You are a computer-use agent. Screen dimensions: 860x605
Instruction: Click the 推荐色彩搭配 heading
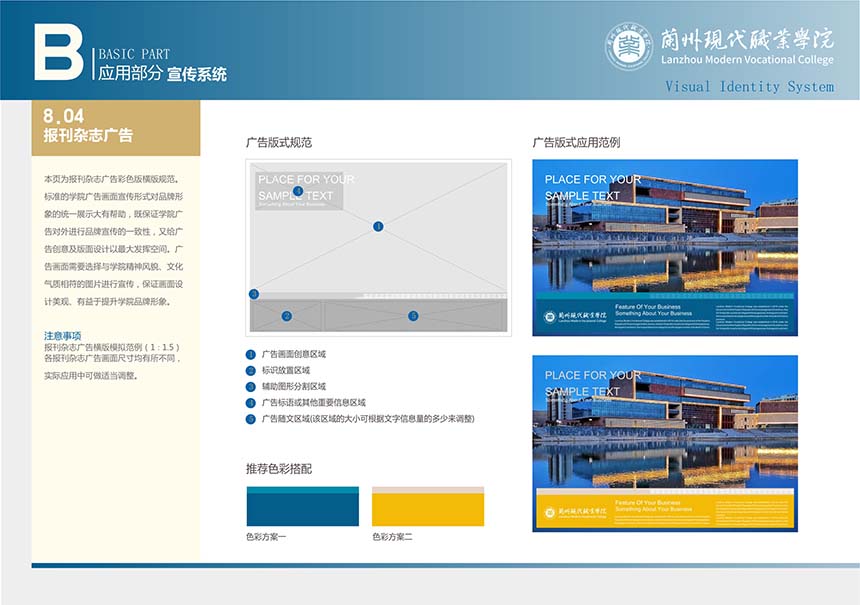pos(279,469)
